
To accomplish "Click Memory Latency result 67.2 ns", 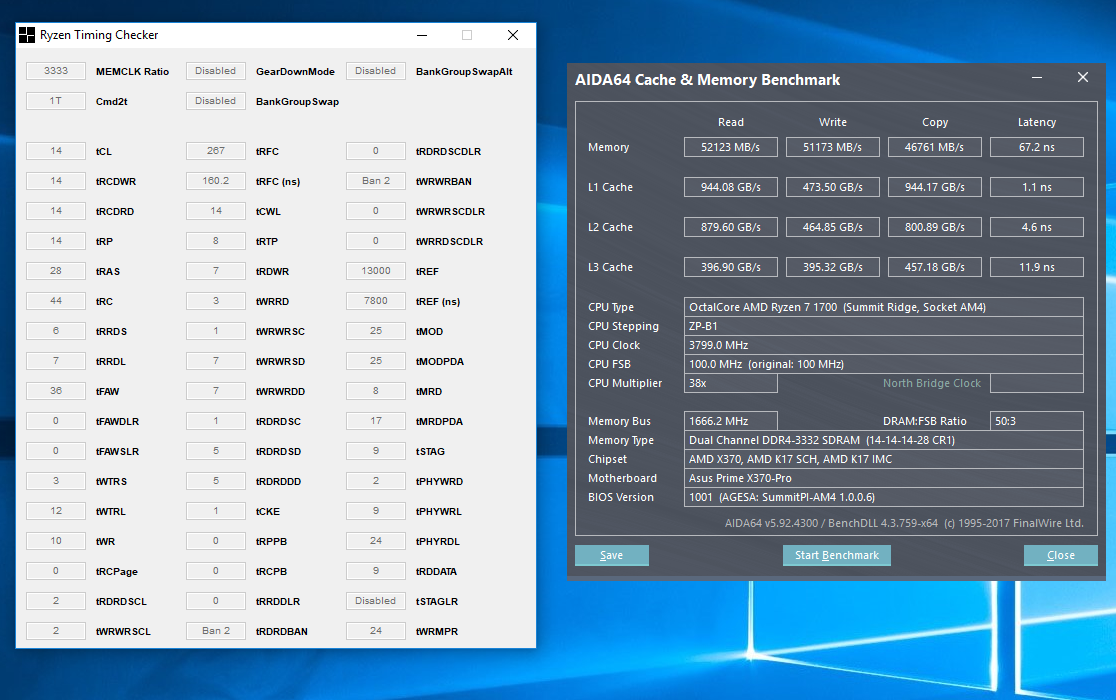I will point(1037,147).
